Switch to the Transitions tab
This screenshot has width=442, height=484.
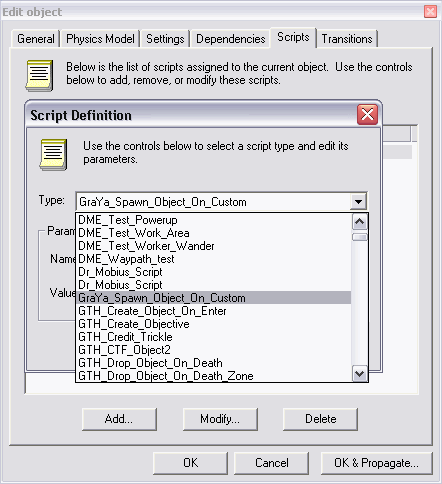[x=347, y=39]
